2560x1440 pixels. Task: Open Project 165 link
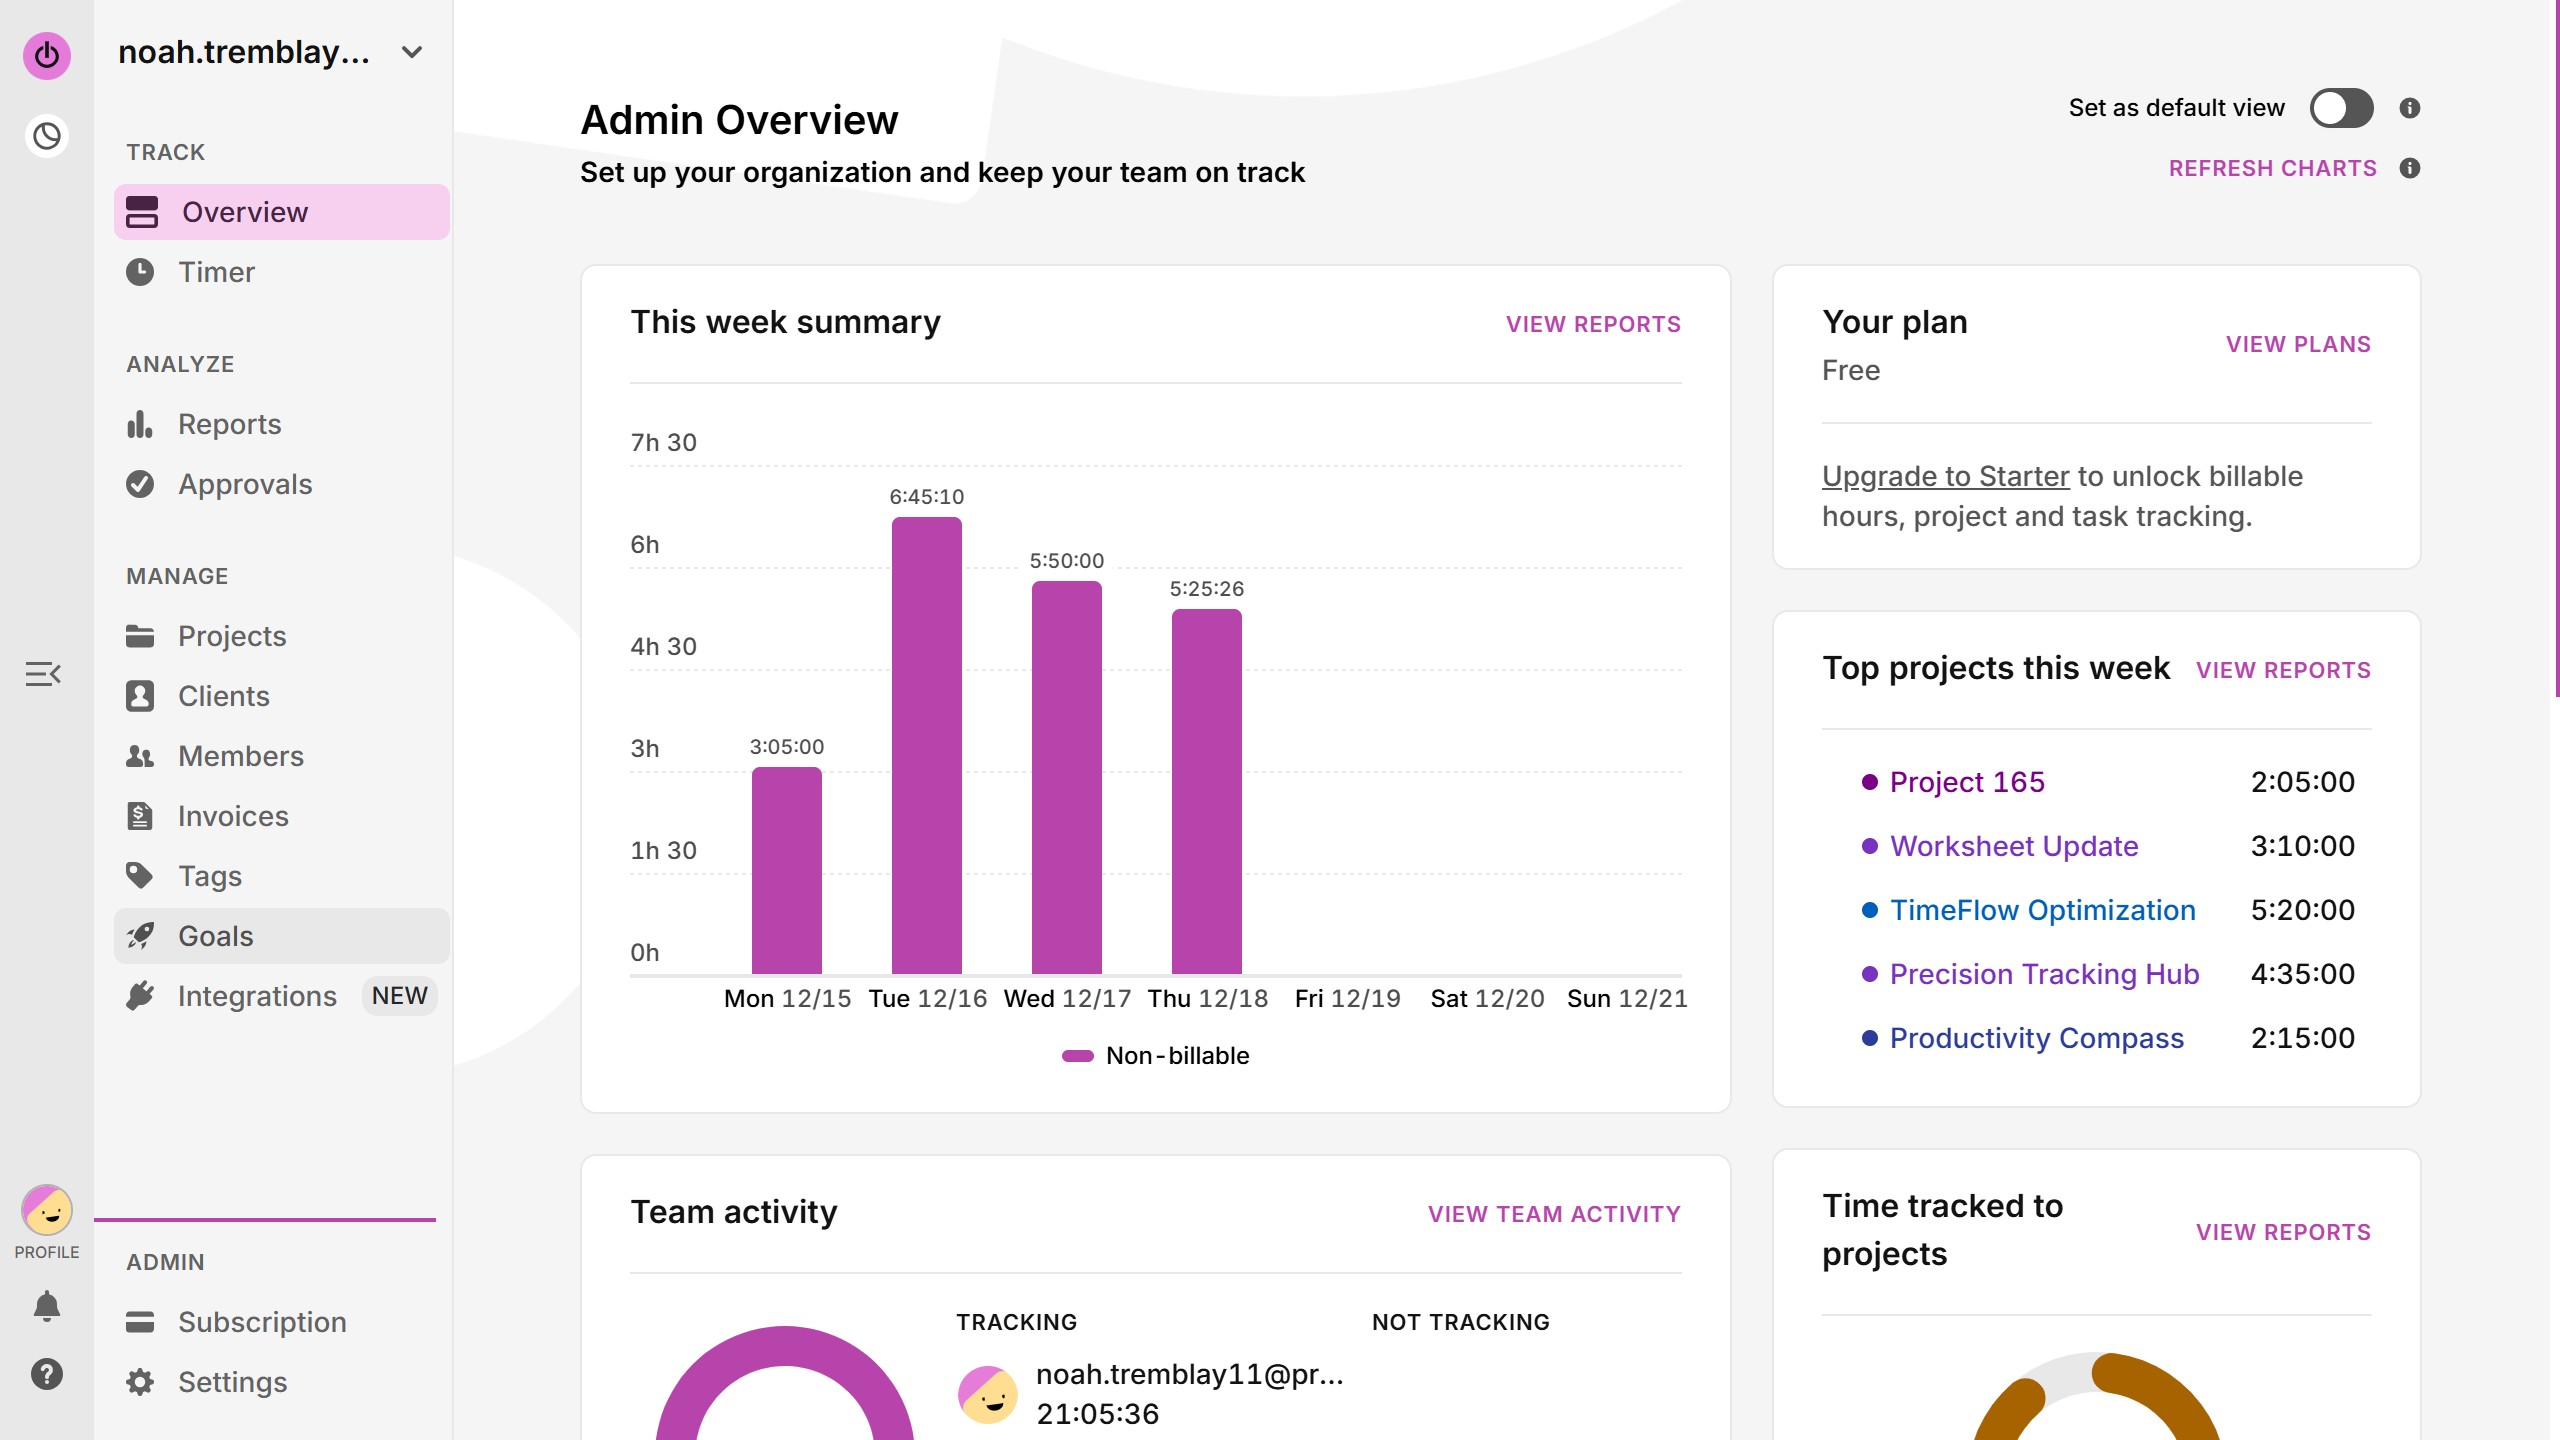coord(1967,782)
